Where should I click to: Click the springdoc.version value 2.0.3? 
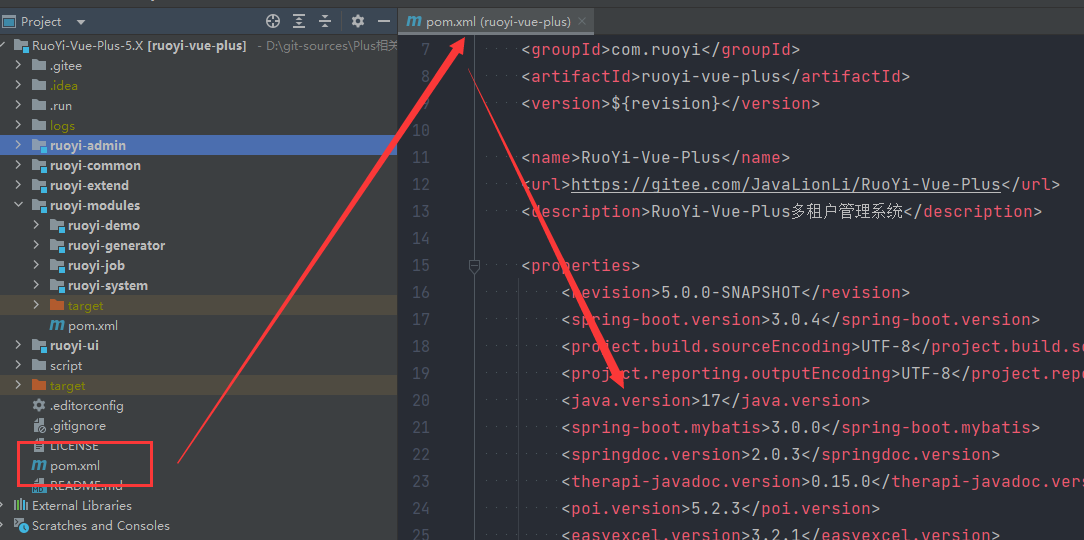[776, 454]
